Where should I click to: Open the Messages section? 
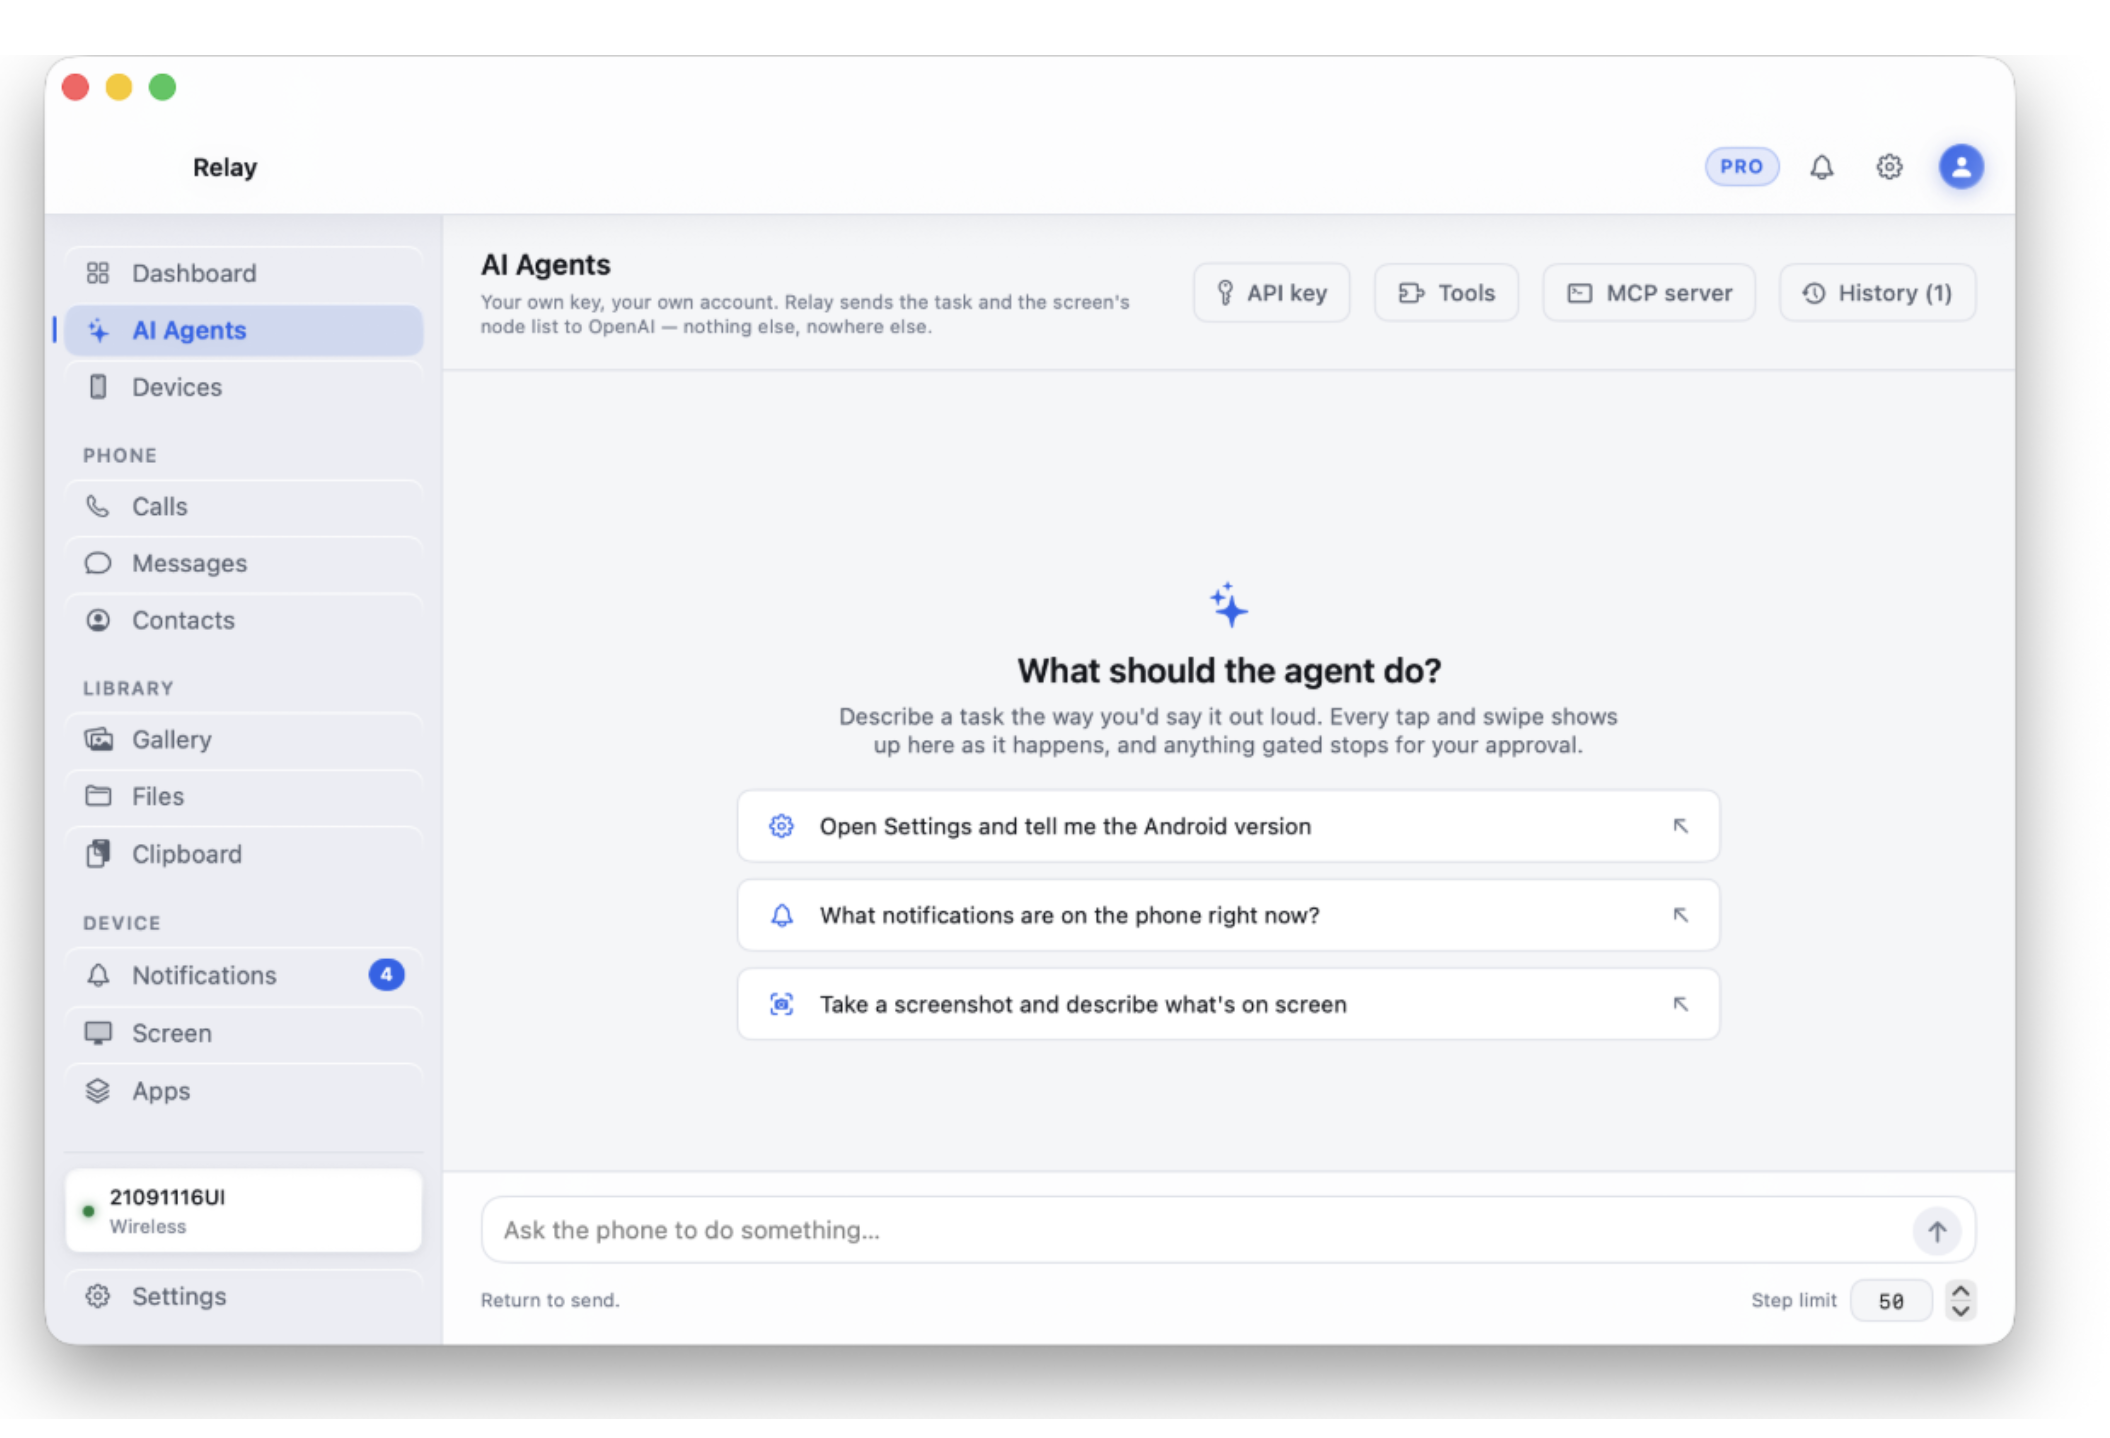coord(244,563)
